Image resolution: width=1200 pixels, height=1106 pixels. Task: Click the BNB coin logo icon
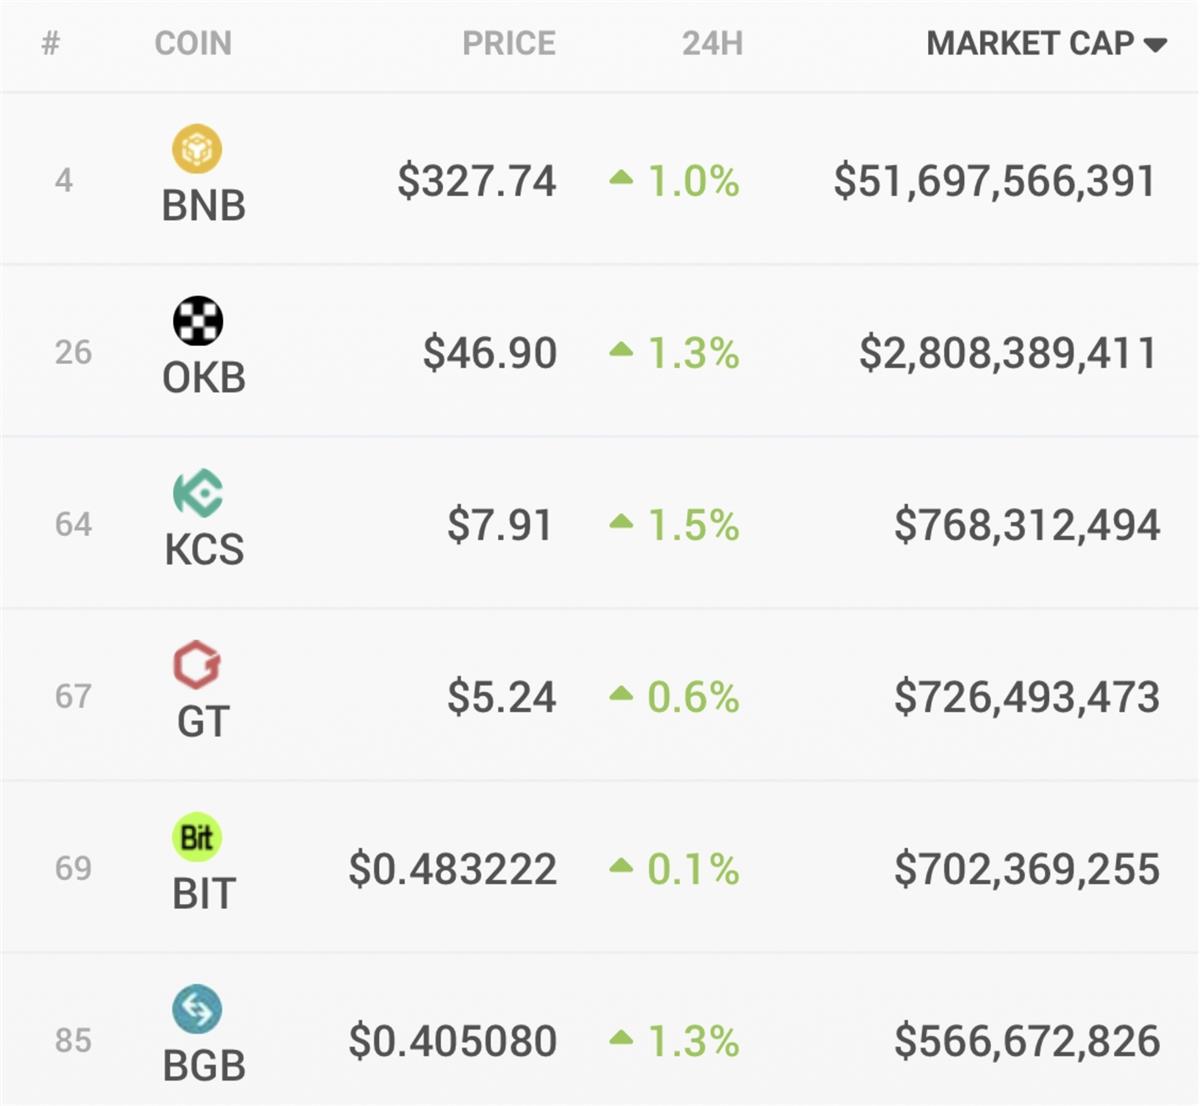point(197,149)
